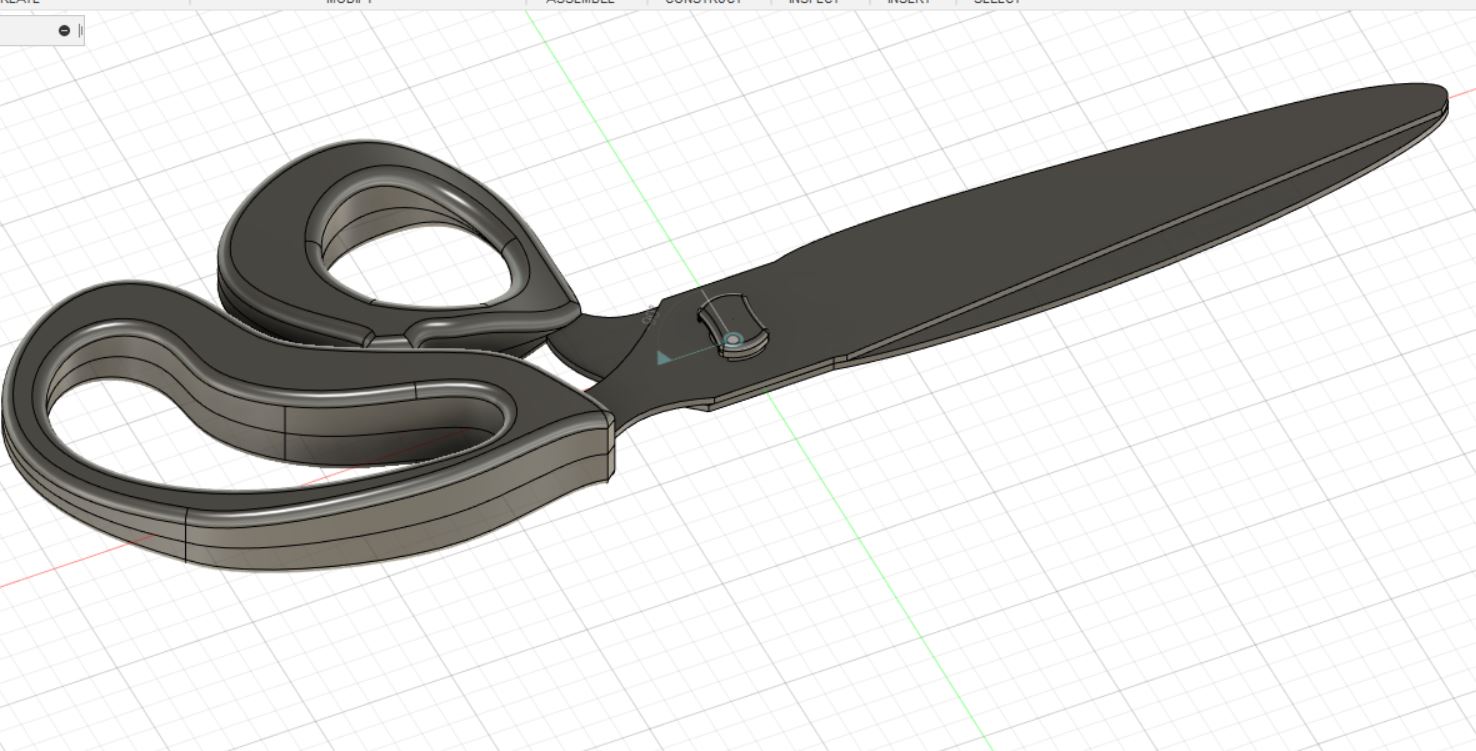The width and height of the screenshot is (1476, 751).
Task: Click the collapse minus icon on the browser bar
Action: 64,29
